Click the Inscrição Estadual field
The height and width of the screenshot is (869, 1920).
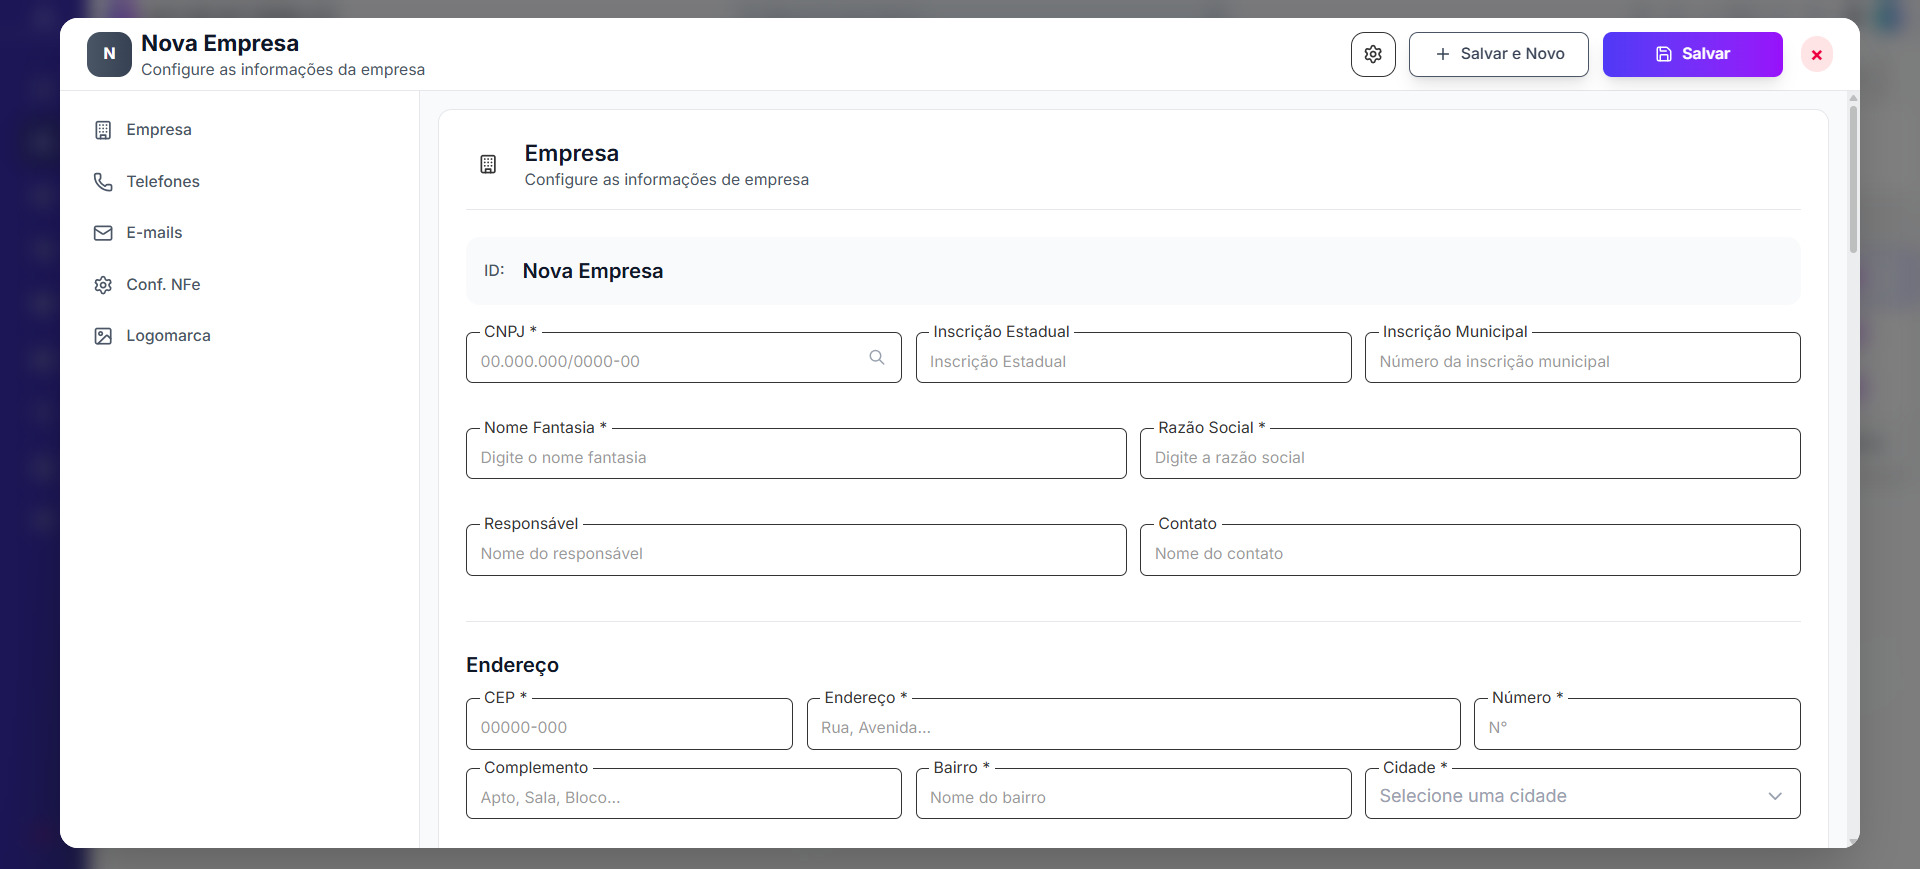[1132, 361]
